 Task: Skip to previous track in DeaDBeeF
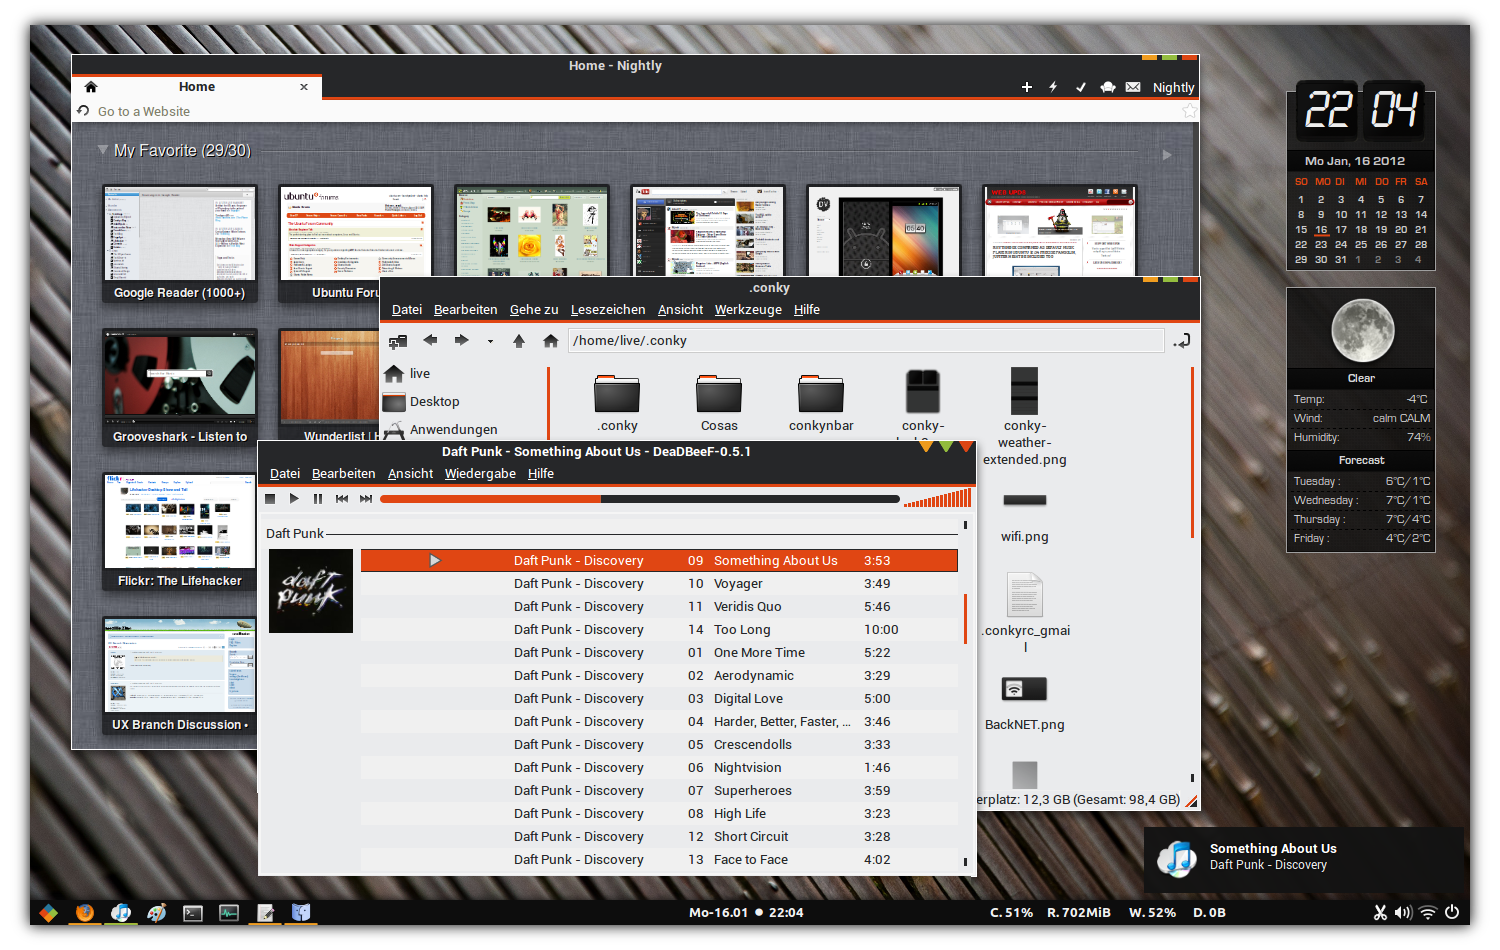pos(342,498)
